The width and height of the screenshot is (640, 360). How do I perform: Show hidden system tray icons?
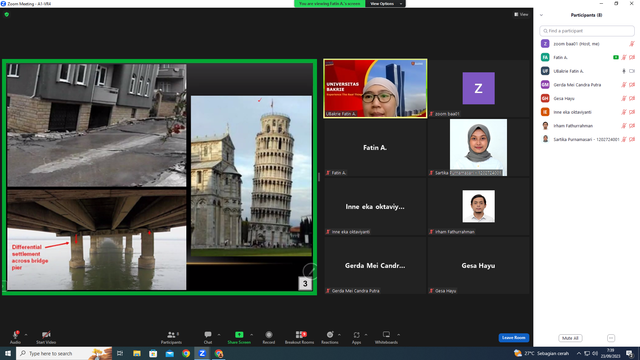click(x=578, y=353)
